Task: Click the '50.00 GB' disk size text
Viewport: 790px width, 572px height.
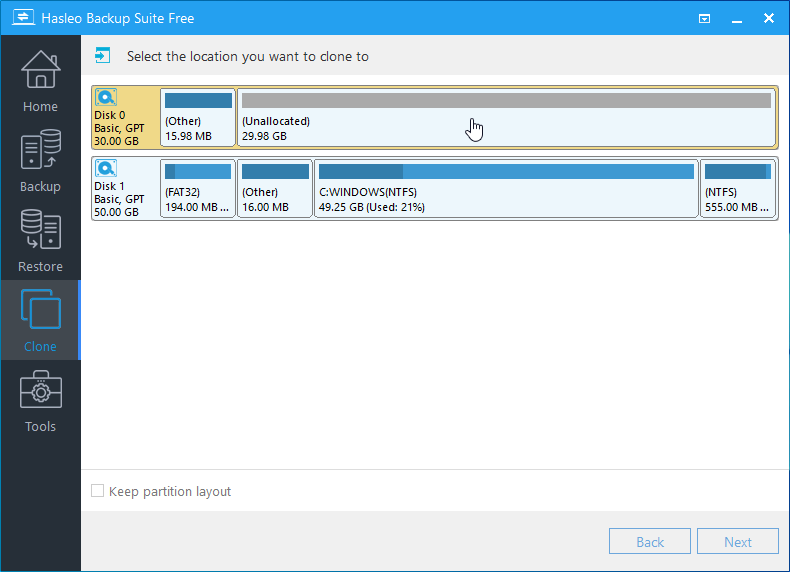Action: 116,213
